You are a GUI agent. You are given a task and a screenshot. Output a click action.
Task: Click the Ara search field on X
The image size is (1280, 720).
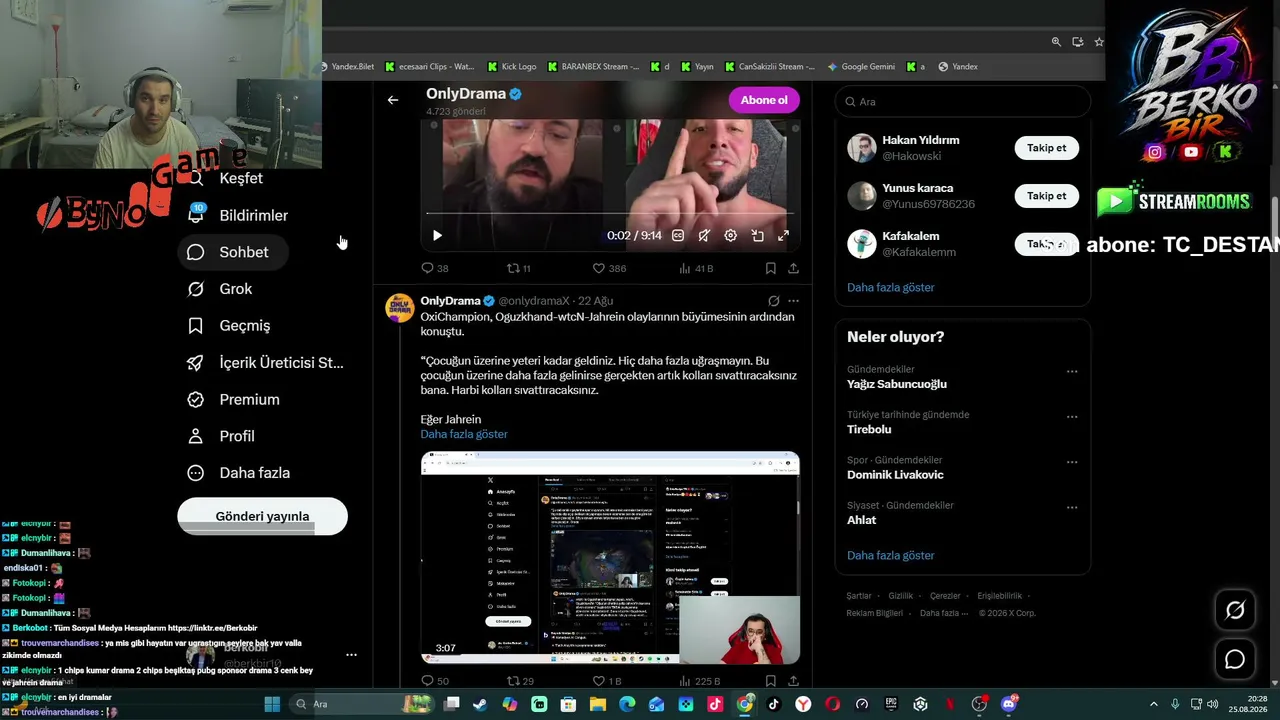(x=962, y=101)
